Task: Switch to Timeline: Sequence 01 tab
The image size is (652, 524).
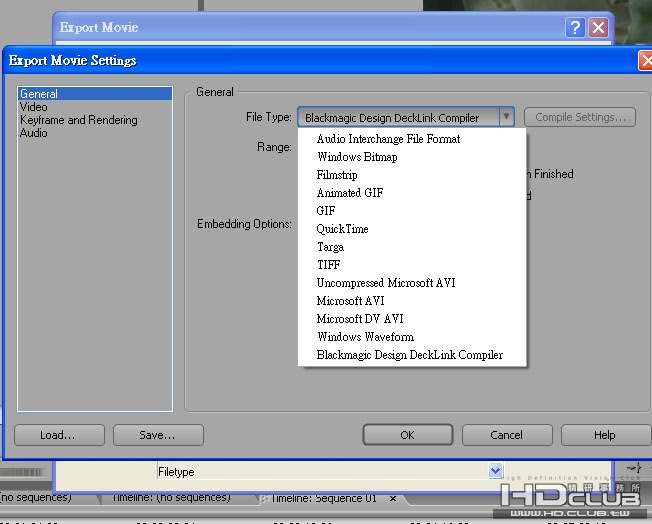Action: pos(324,498)
